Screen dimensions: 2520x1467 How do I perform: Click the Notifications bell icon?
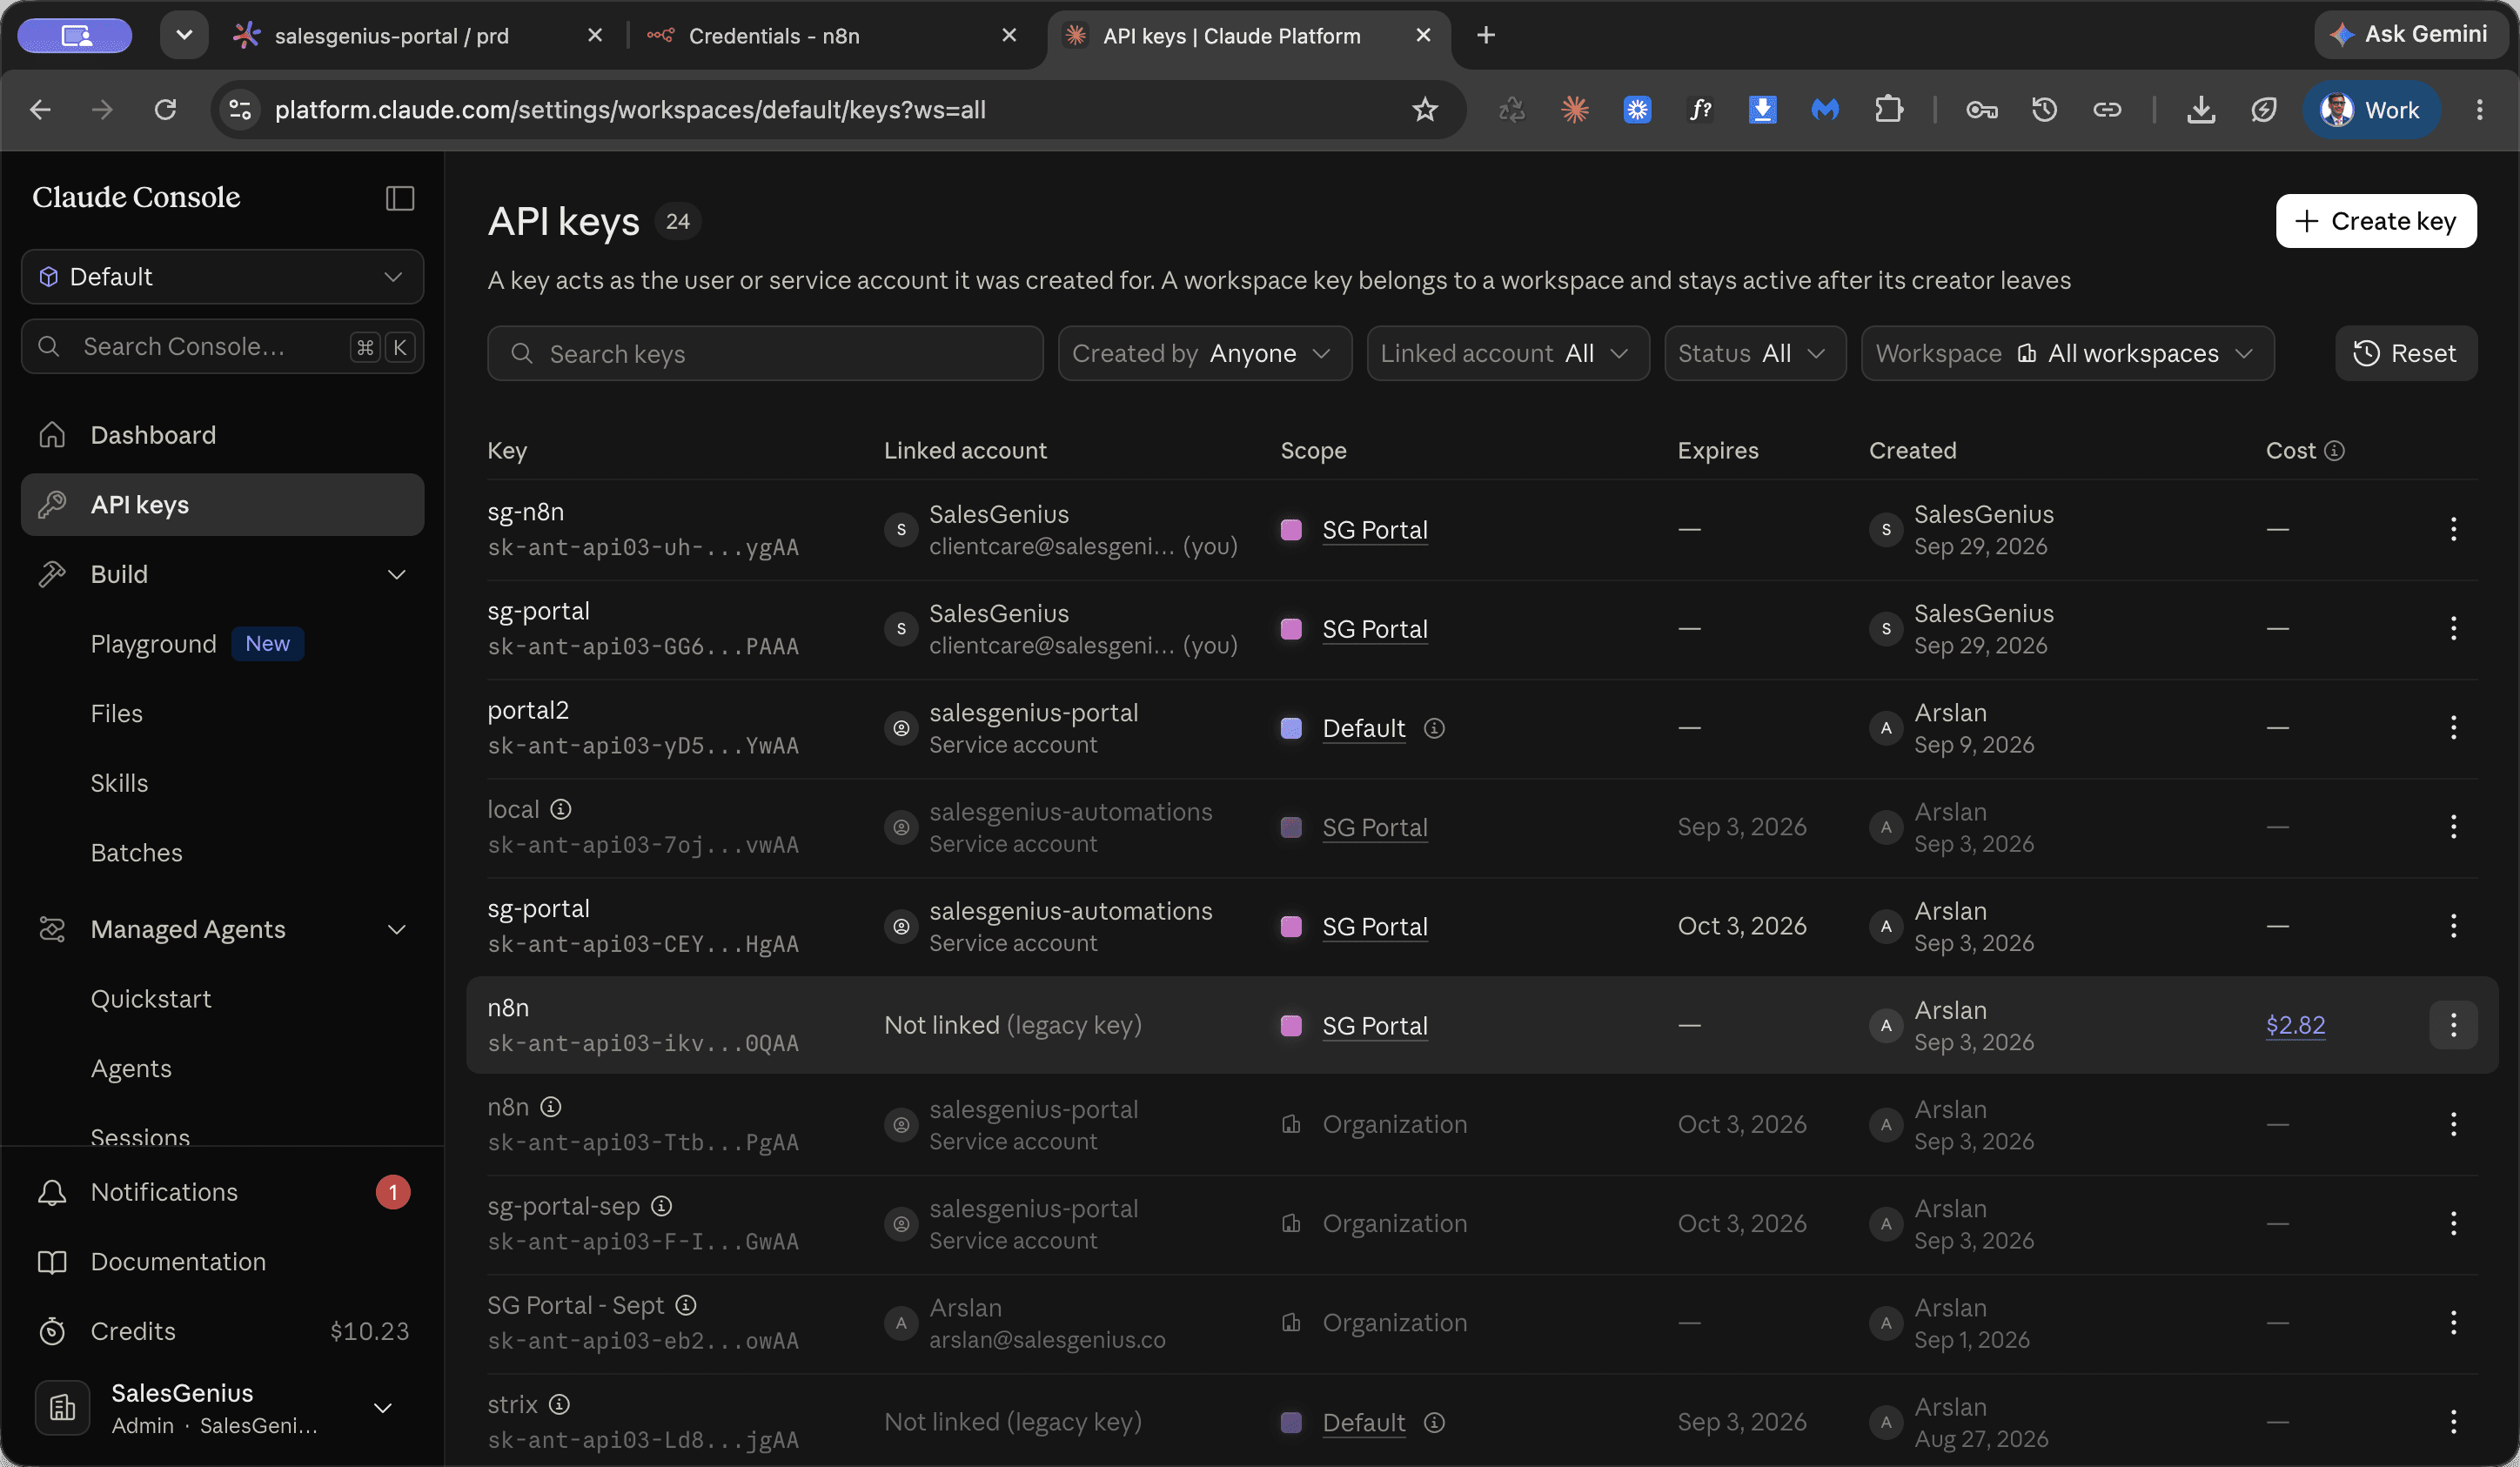pyautogui.click(x=52, y=1192)
